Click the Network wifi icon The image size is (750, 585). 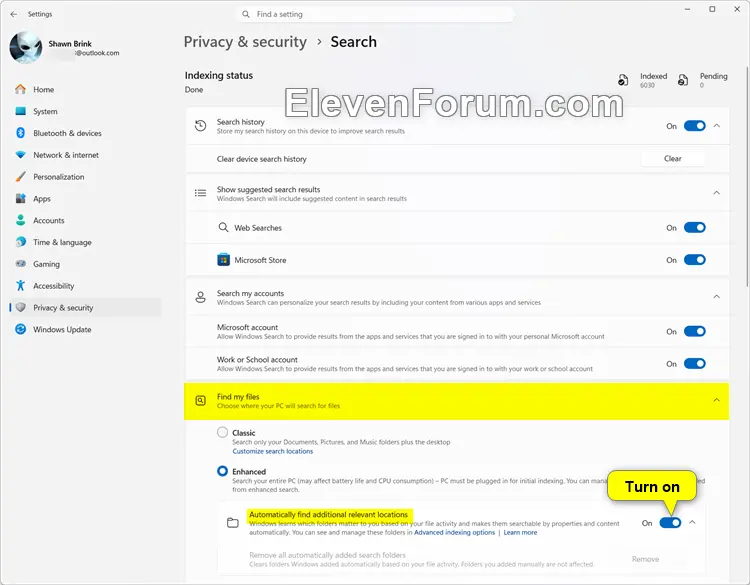coord(20,155)
